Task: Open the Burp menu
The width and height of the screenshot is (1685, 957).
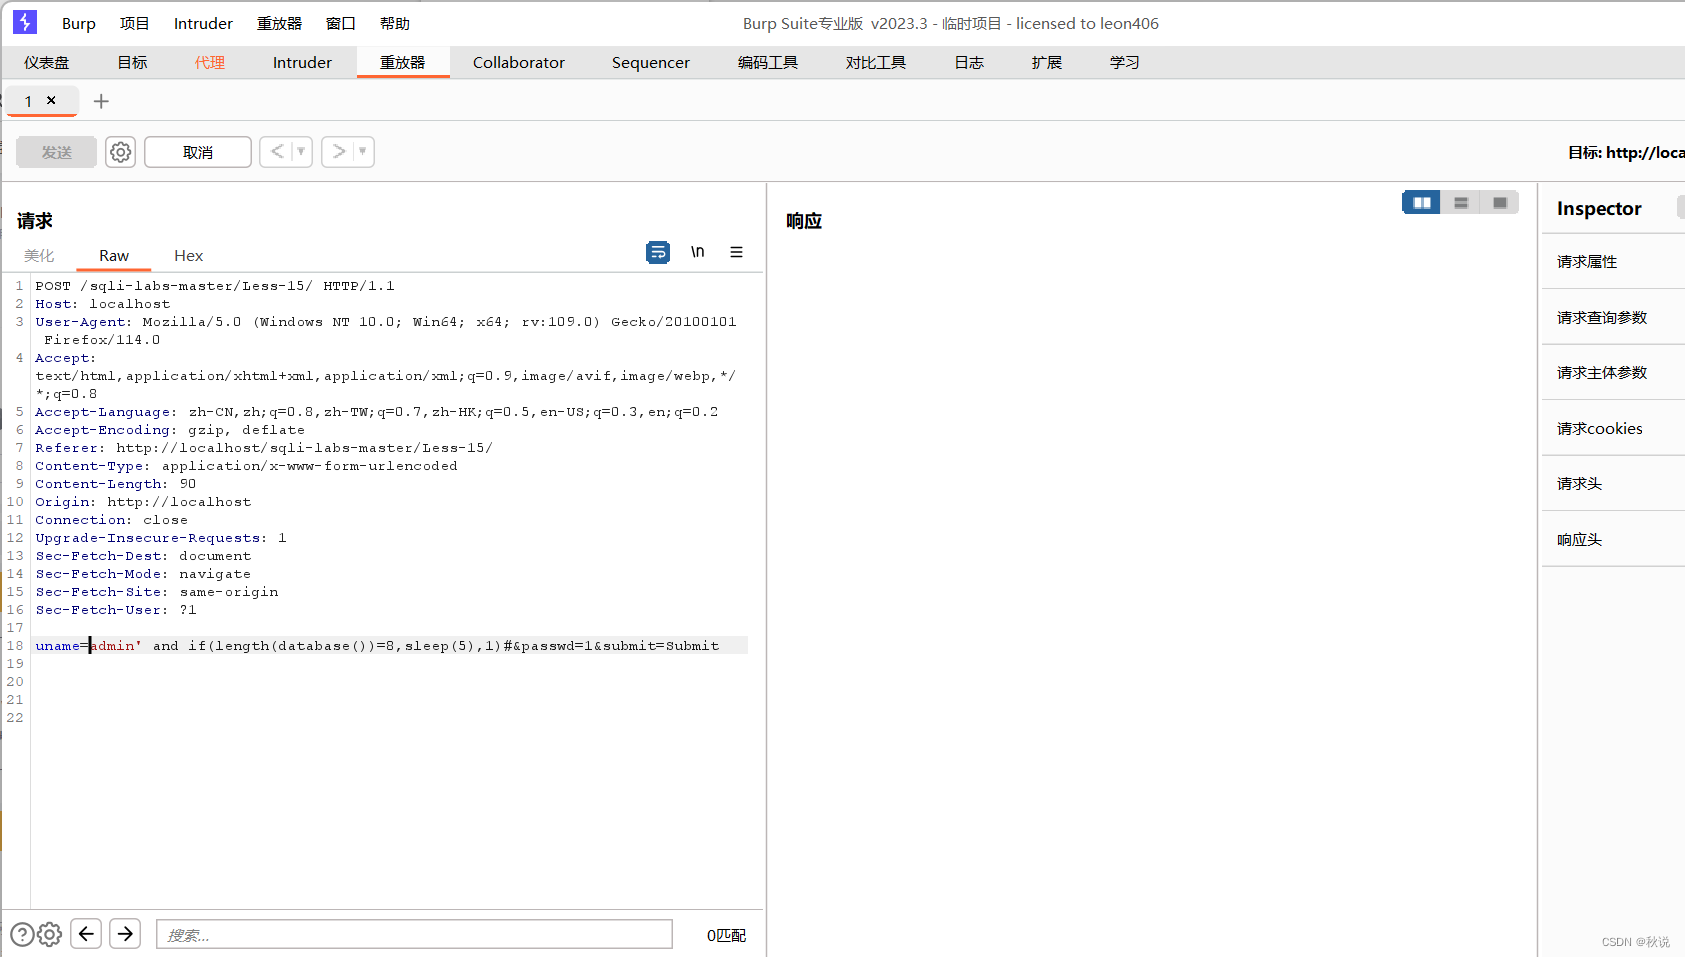Action: point(79,23)
